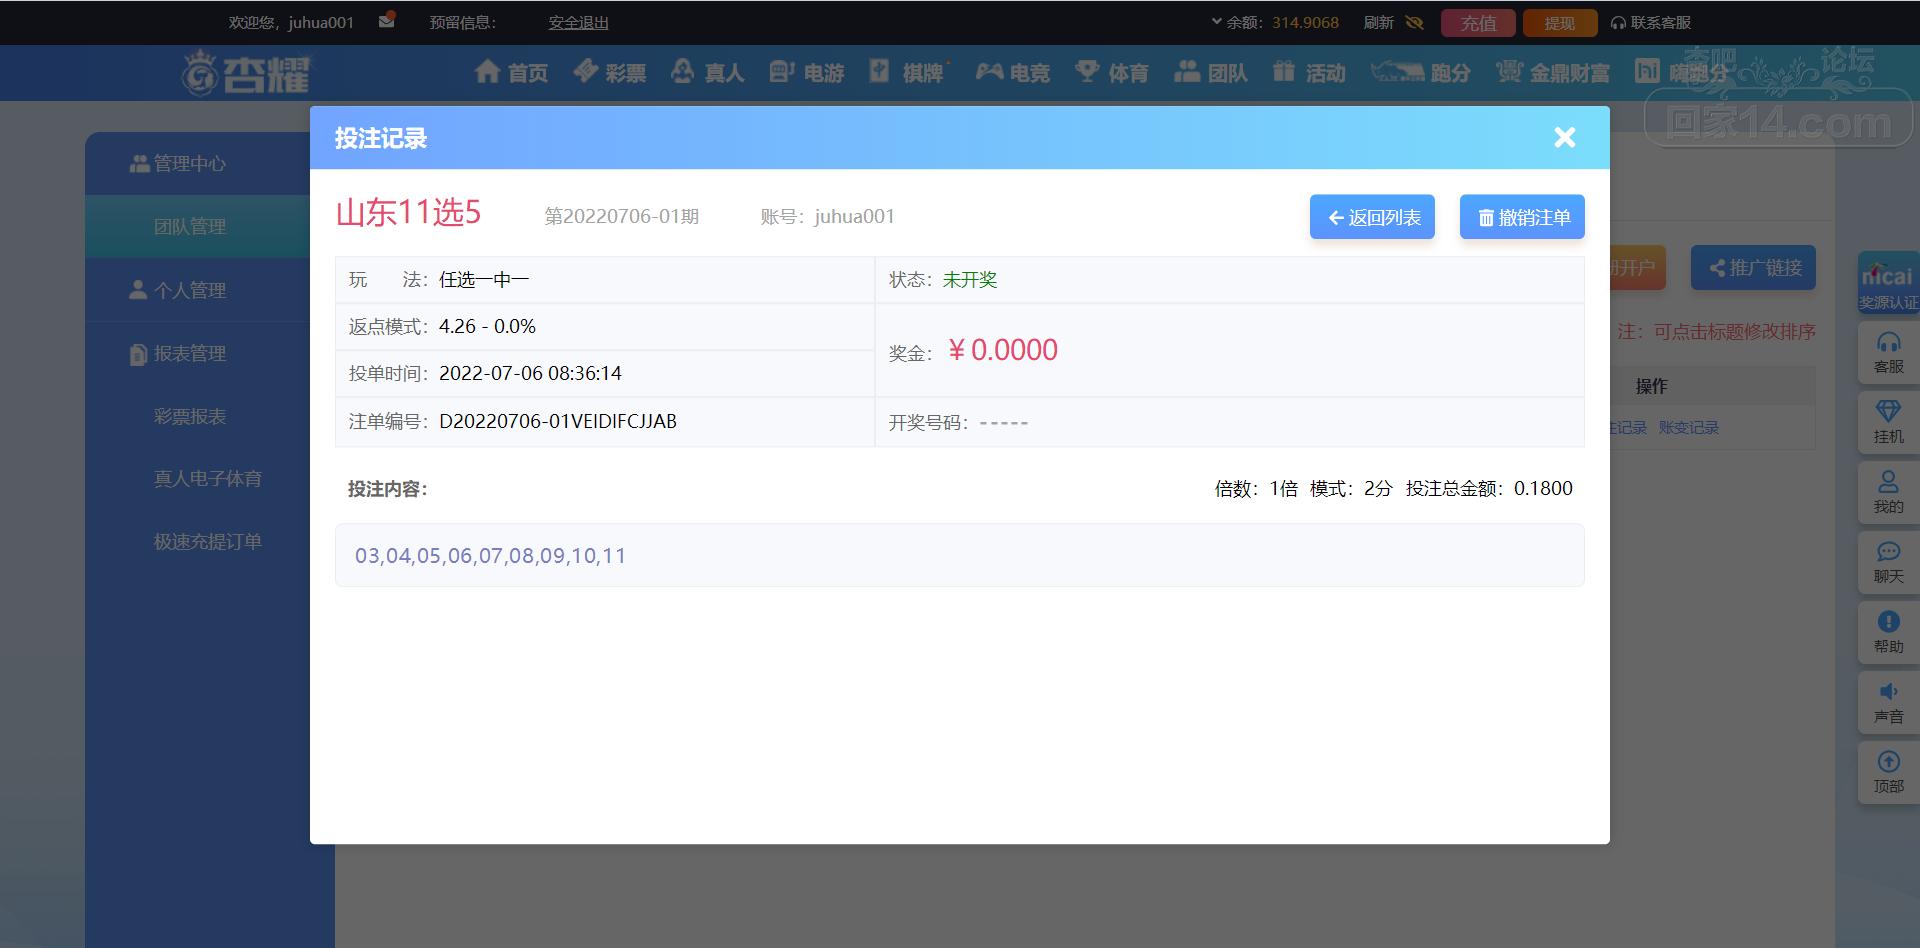1920x948 pixels.
Task: Open 聊天 chat icon in right sidebar
Action: pos(1888,562)
